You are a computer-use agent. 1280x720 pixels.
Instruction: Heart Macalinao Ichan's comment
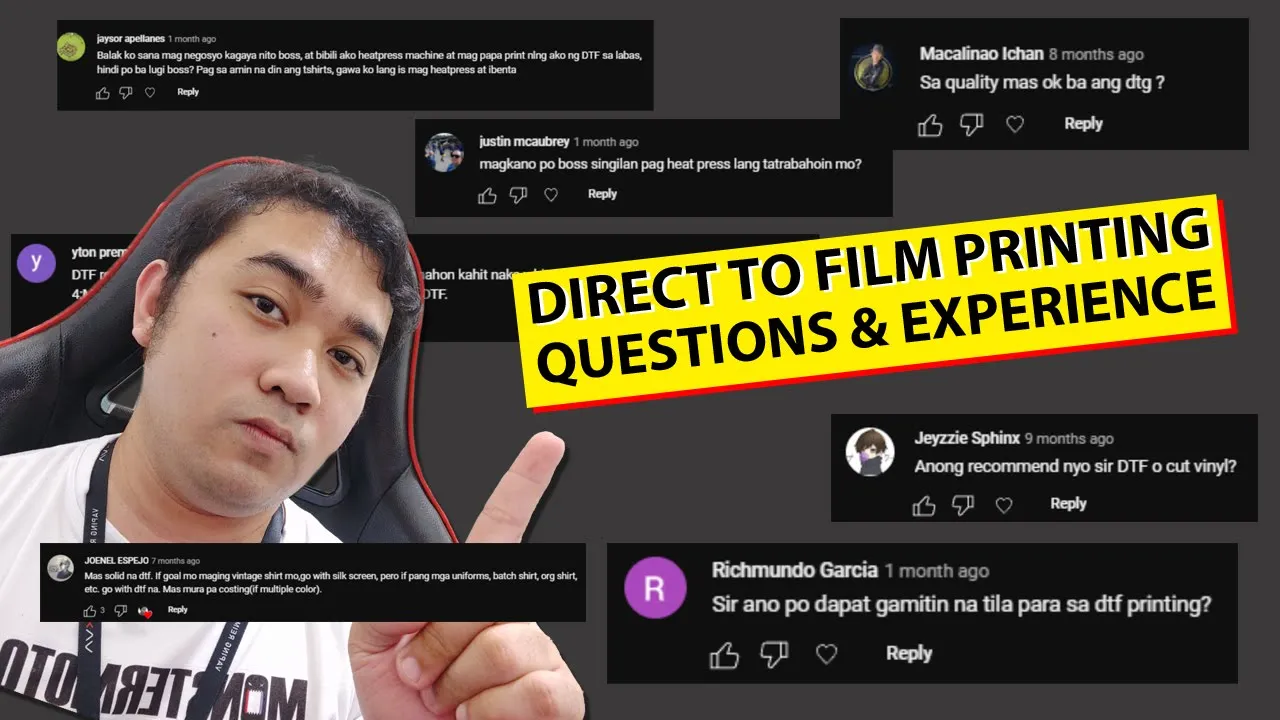click(1015, 124)
